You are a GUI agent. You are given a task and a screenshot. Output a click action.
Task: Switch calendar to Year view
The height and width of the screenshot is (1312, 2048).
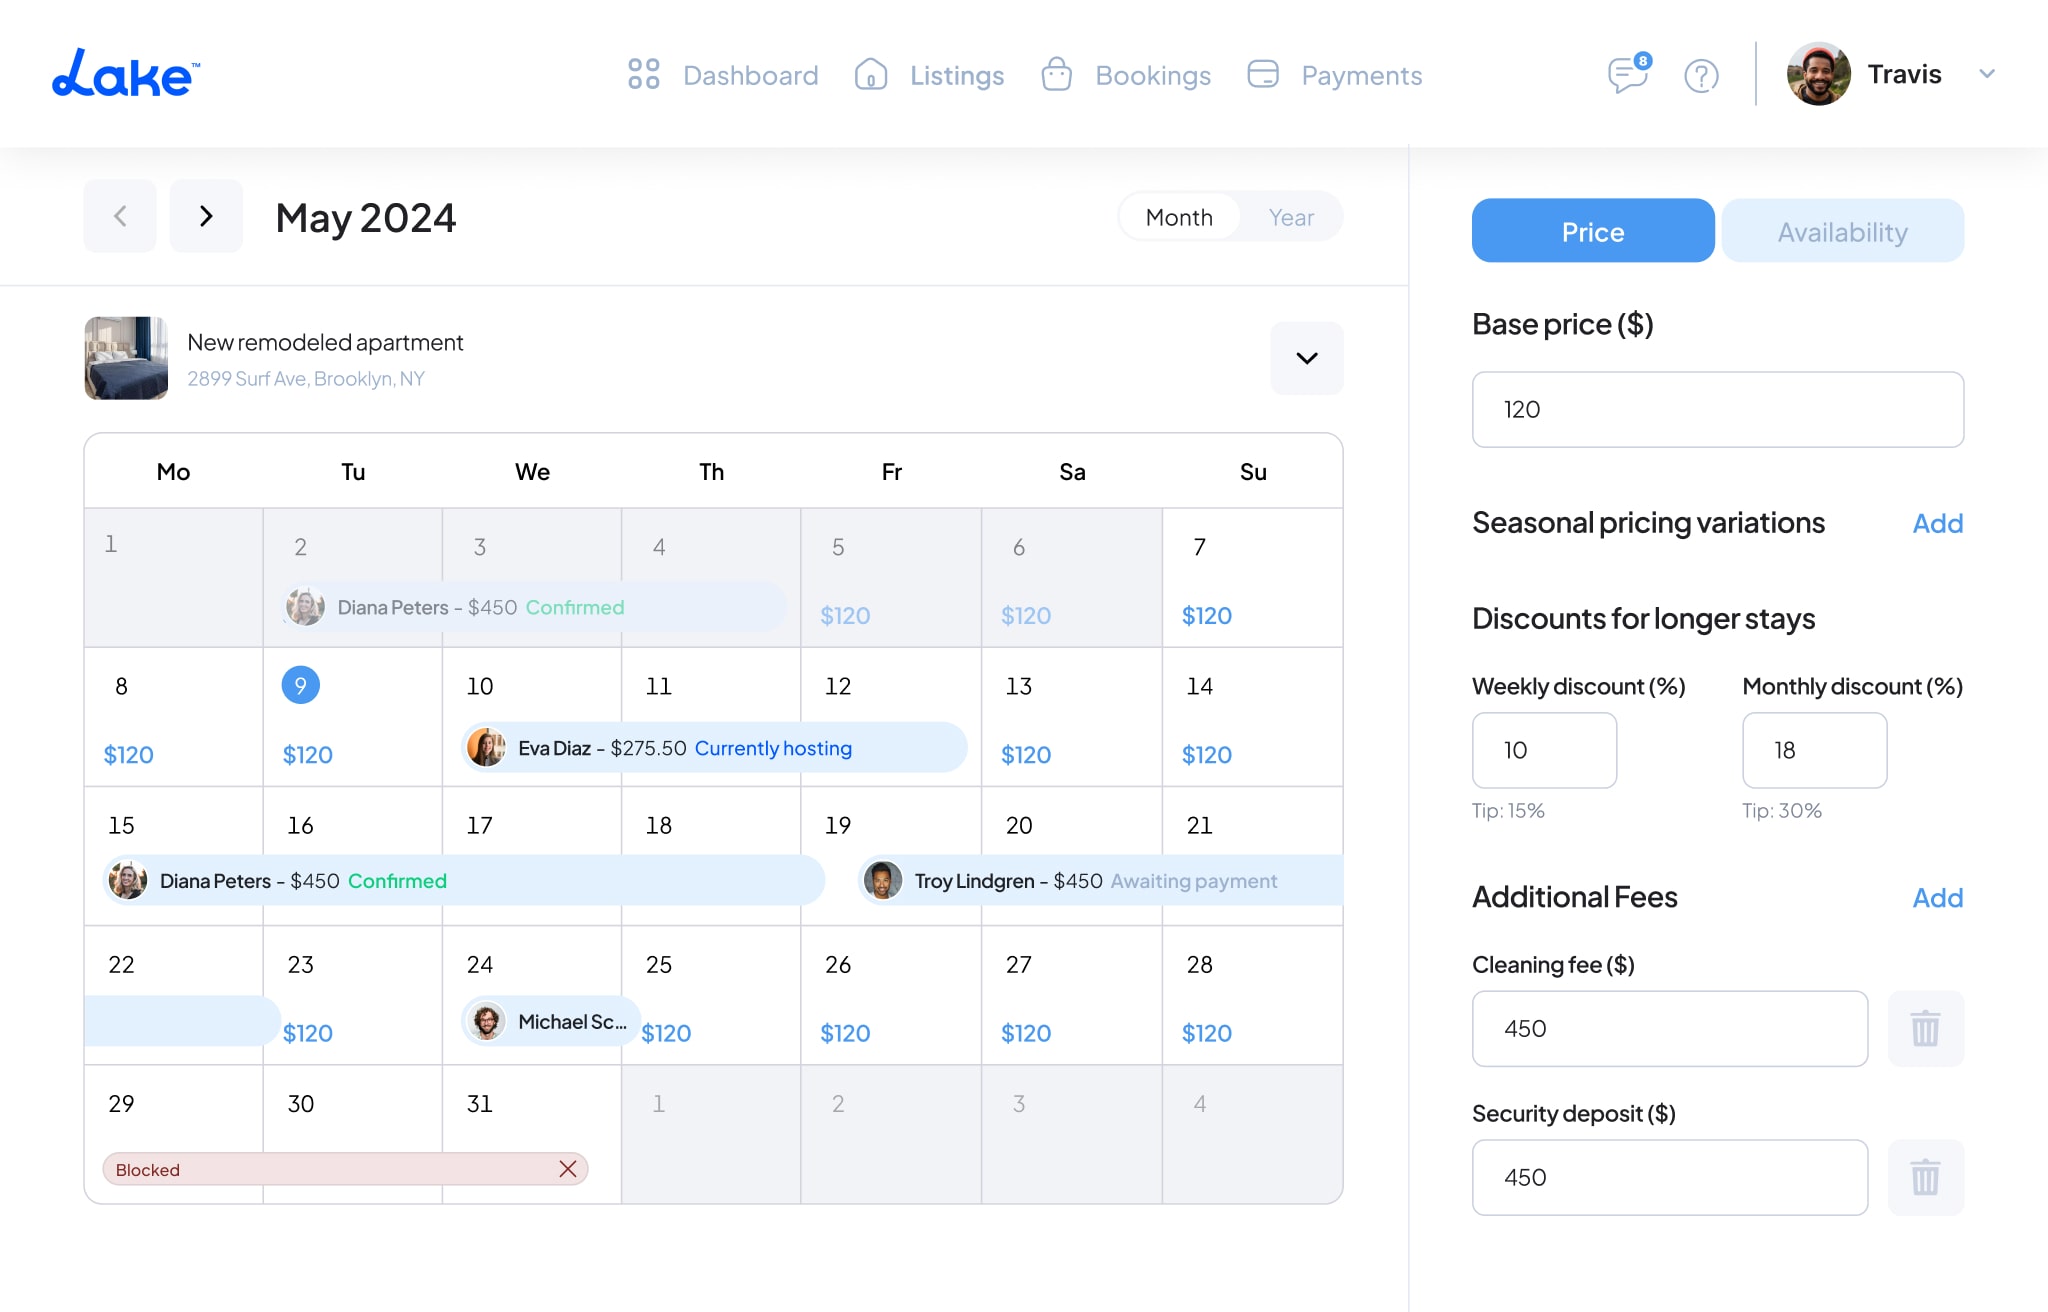tap(1291, 217)
